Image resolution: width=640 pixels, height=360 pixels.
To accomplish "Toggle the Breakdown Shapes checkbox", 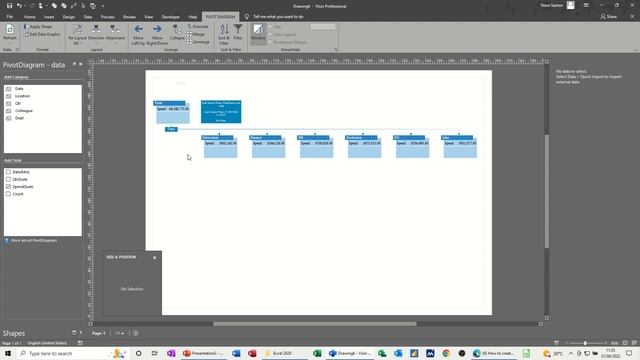I will 270,42.
